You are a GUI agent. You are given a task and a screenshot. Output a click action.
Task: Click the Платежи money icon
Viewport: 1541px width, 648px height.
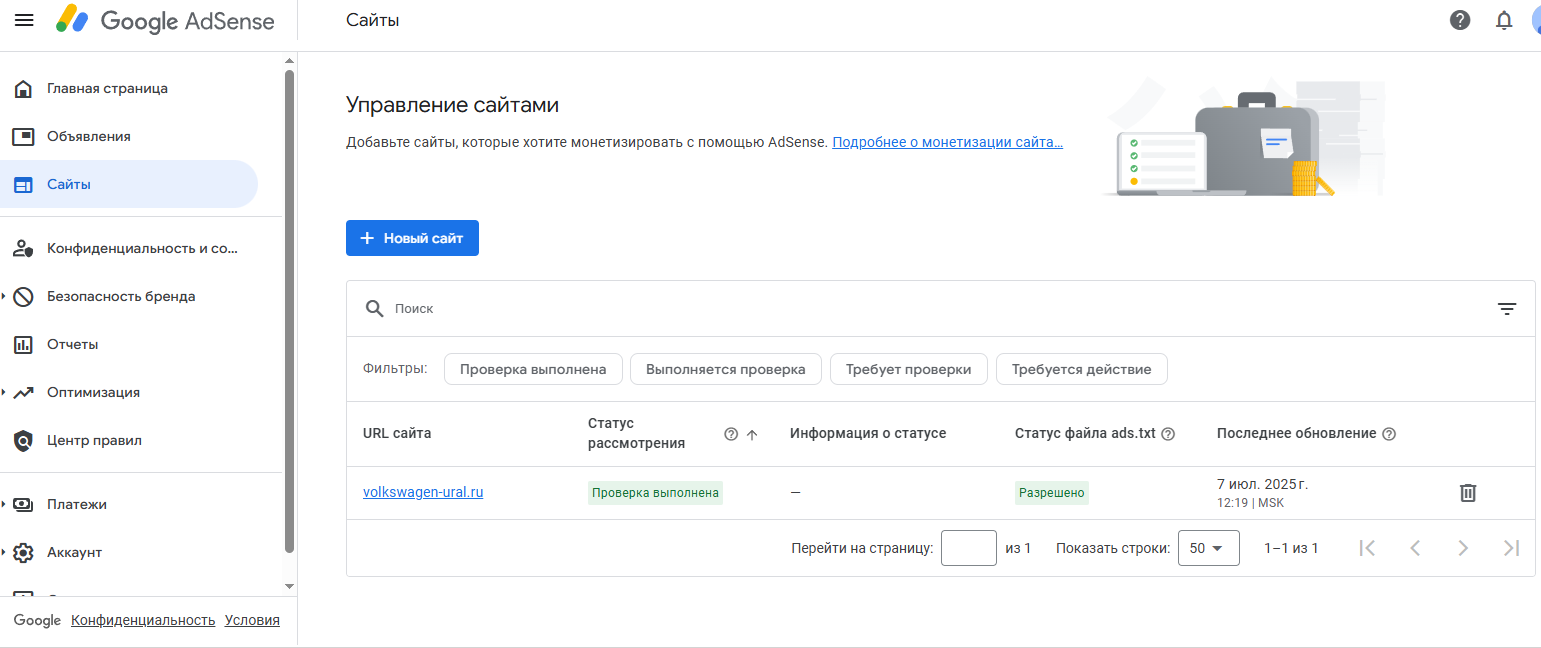(23, 504)
